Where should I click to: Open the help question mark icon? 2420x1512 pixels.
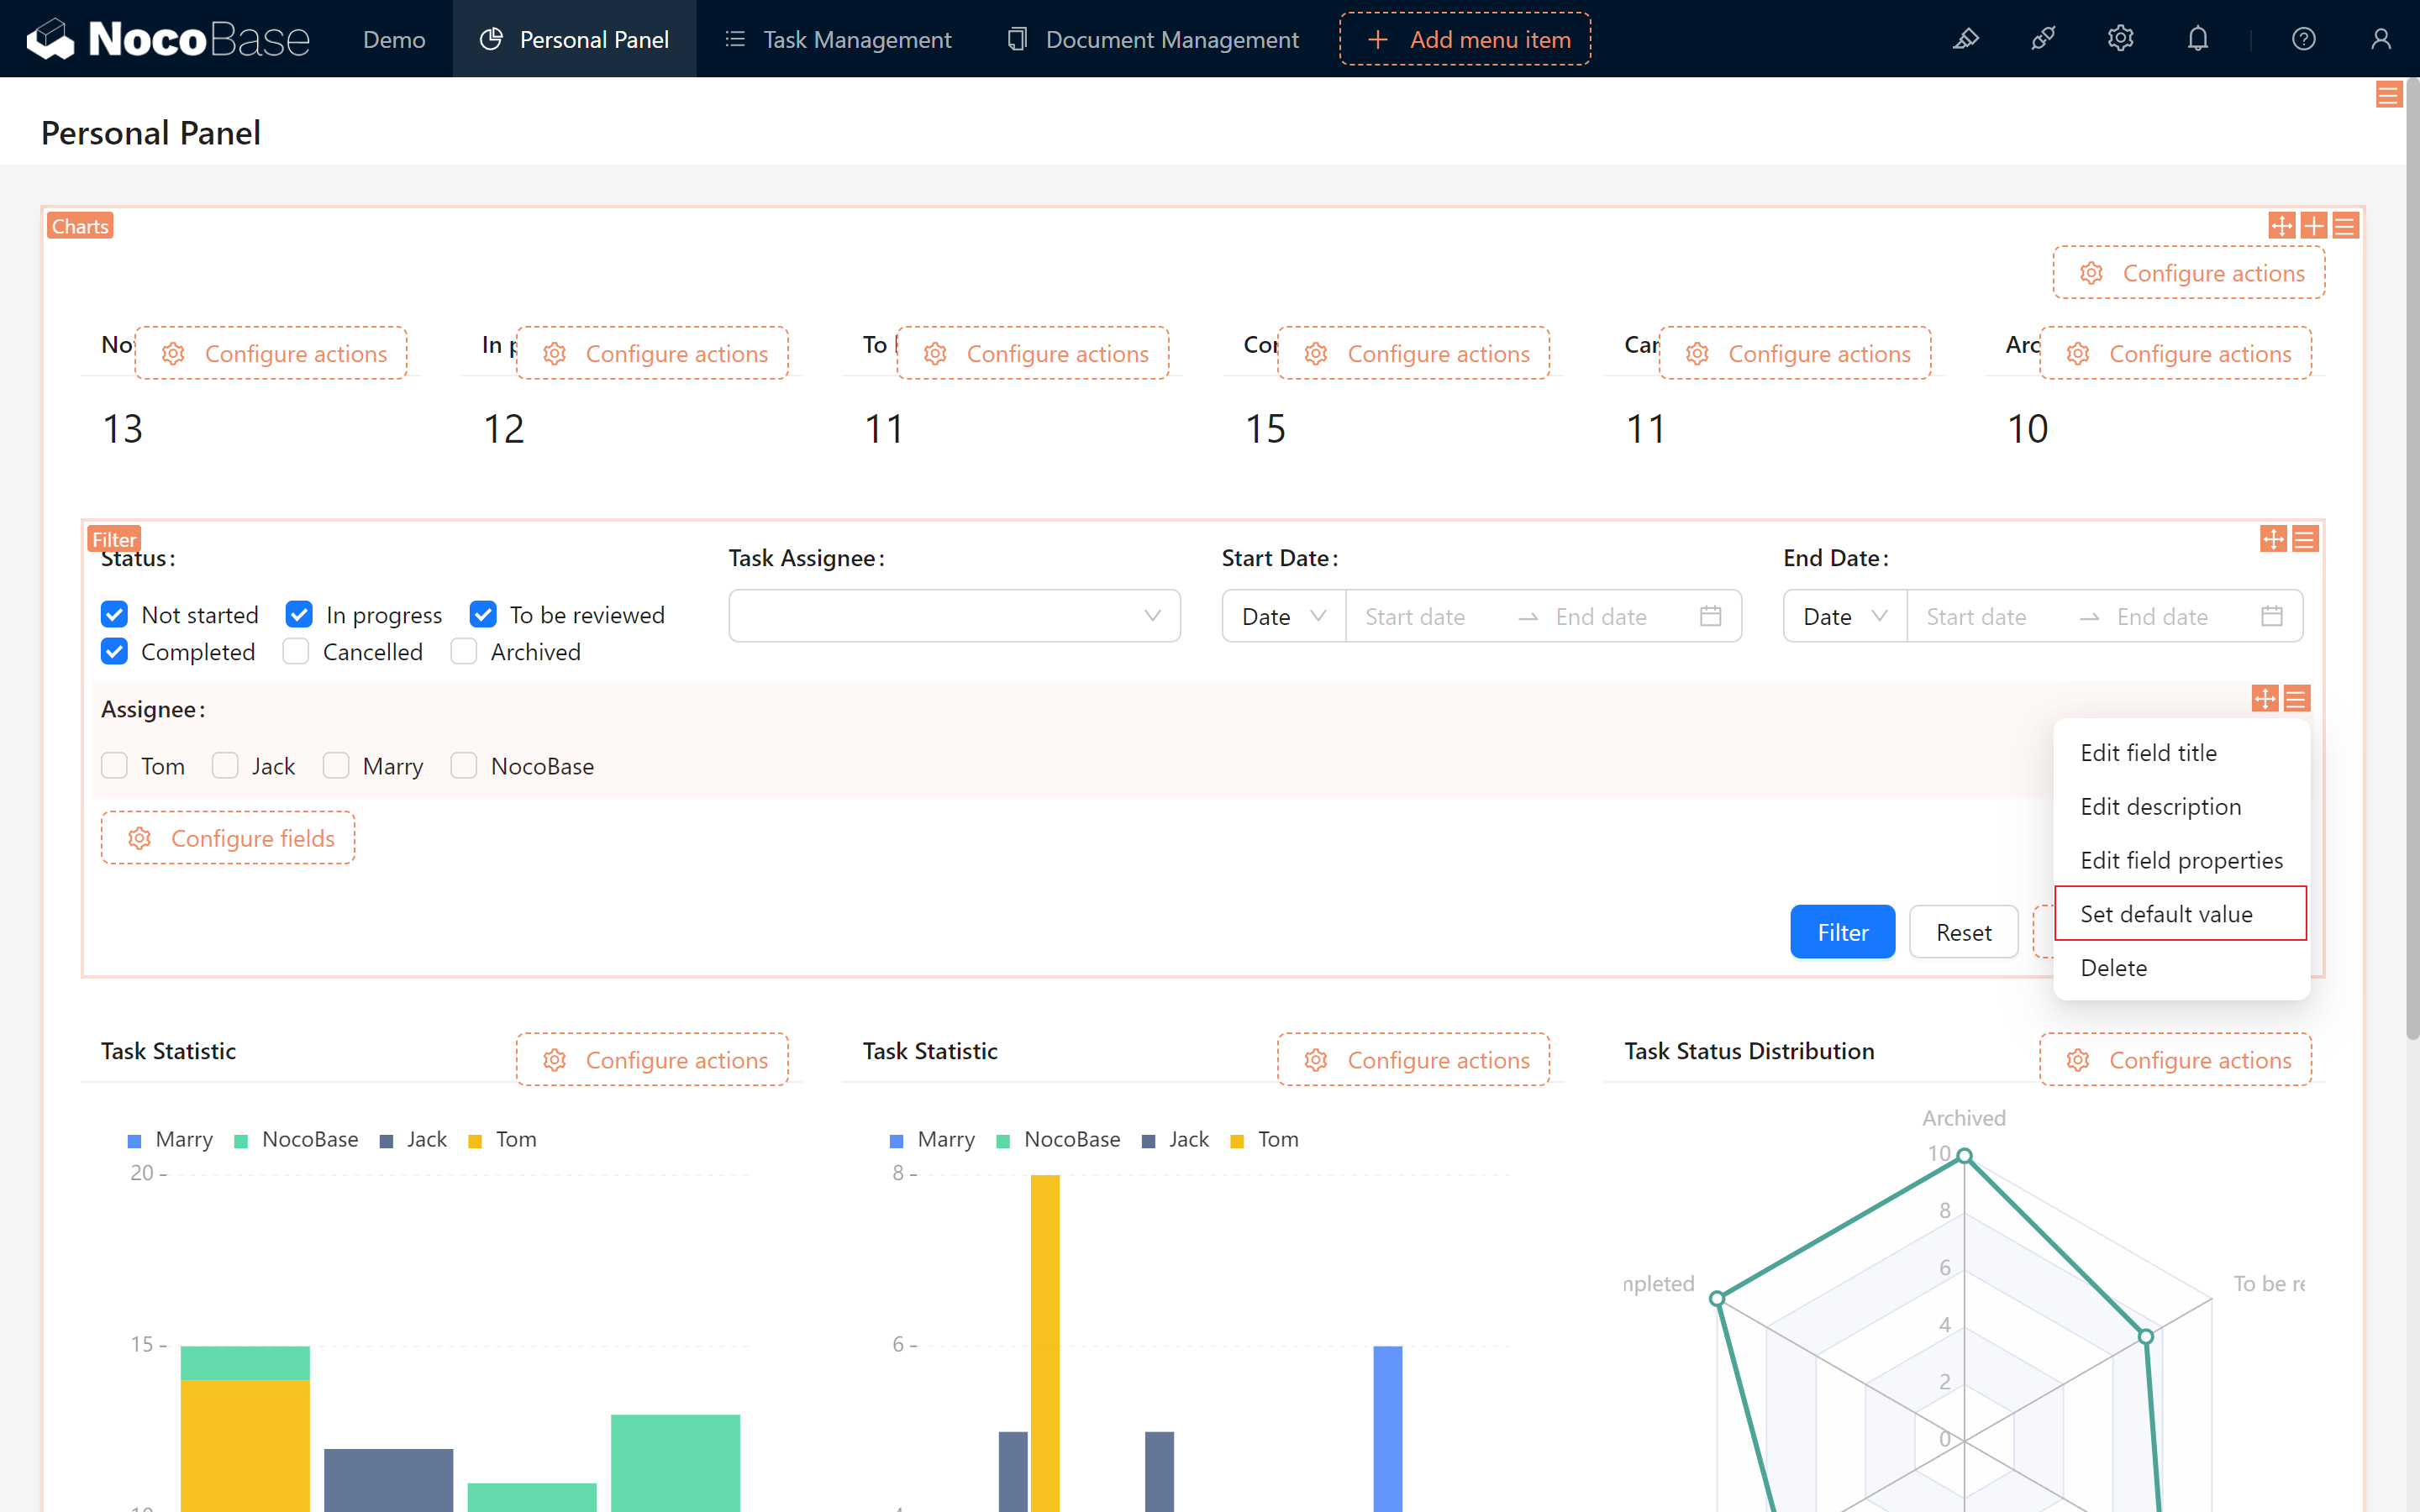[x=2304, y=39]
